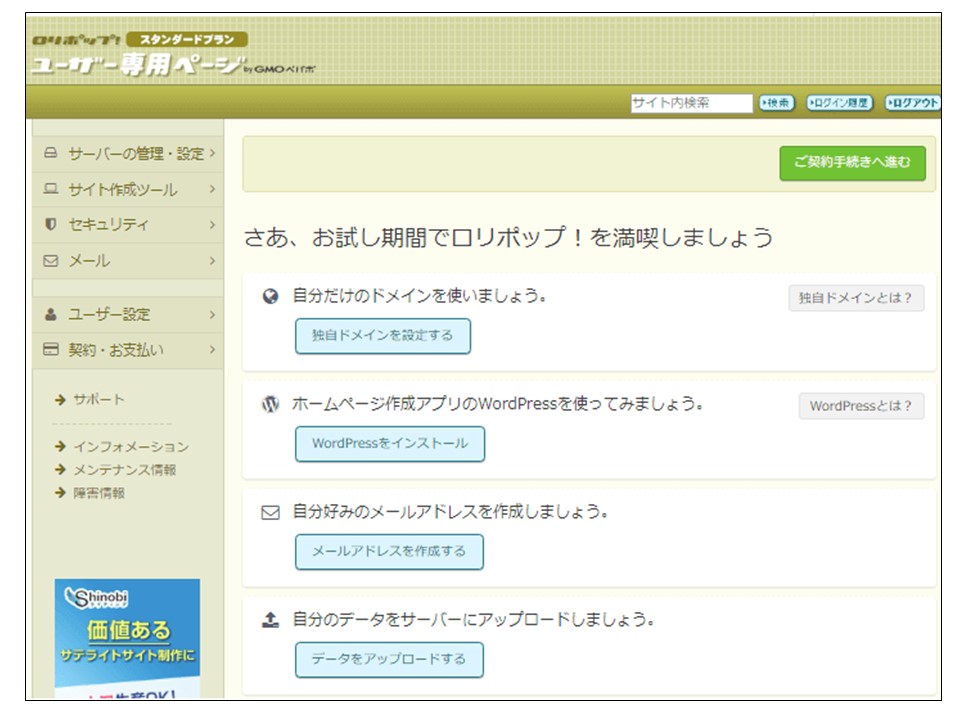Click the WordPressをインストール button
This screenshot has height=720, width=960.
[388, 444]
